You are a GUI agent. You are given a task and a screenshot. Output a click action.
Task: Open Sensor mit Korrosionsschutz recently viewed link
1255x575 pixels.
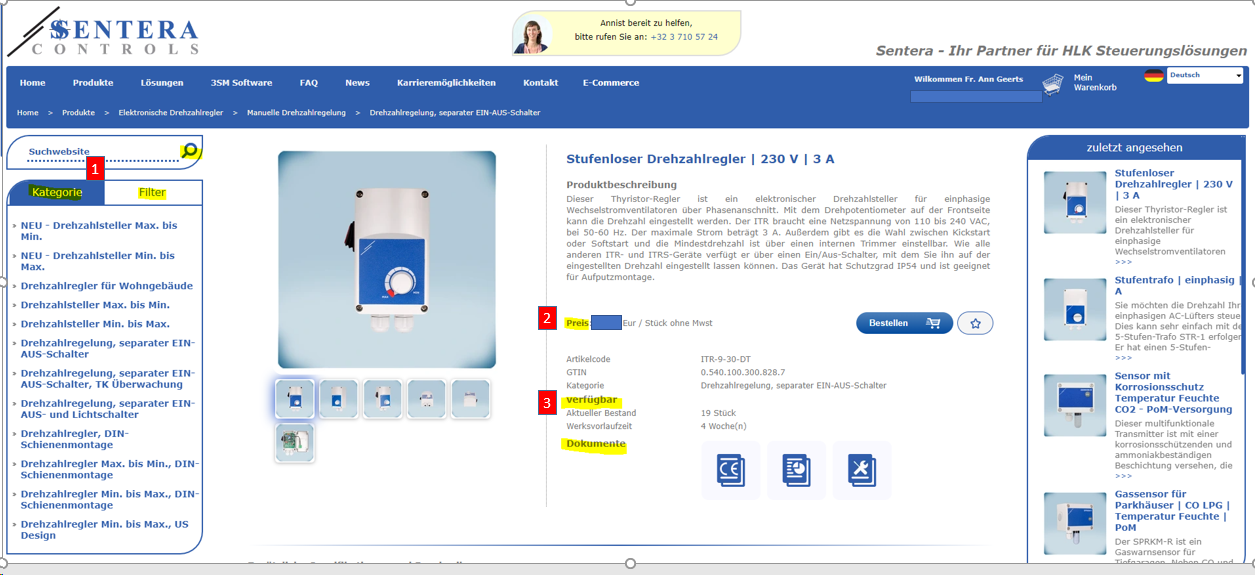tap(1173, 393)
